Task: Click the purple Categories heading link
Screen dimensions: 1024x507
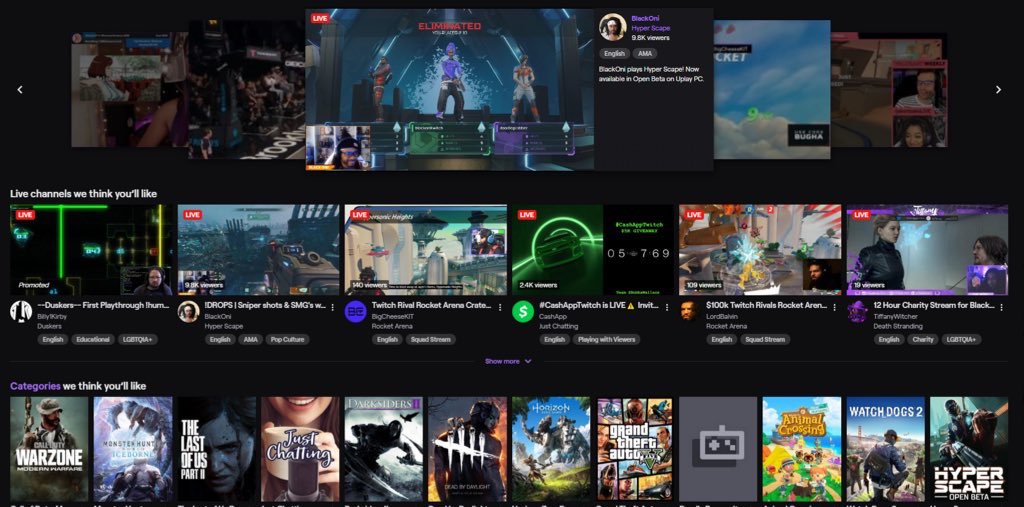Action: (35, 386)
